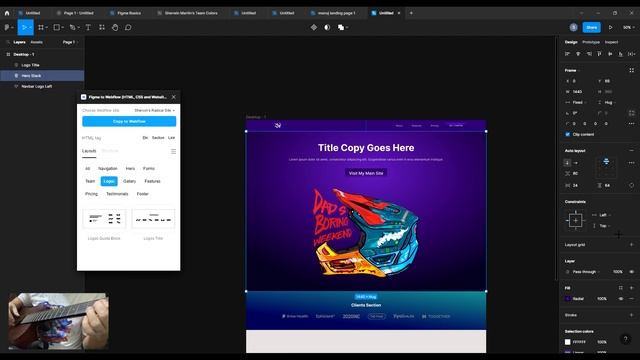Click the Align top icon
Image resolution: width=640 pixels, height=360 pixels.
coord(599,54)
